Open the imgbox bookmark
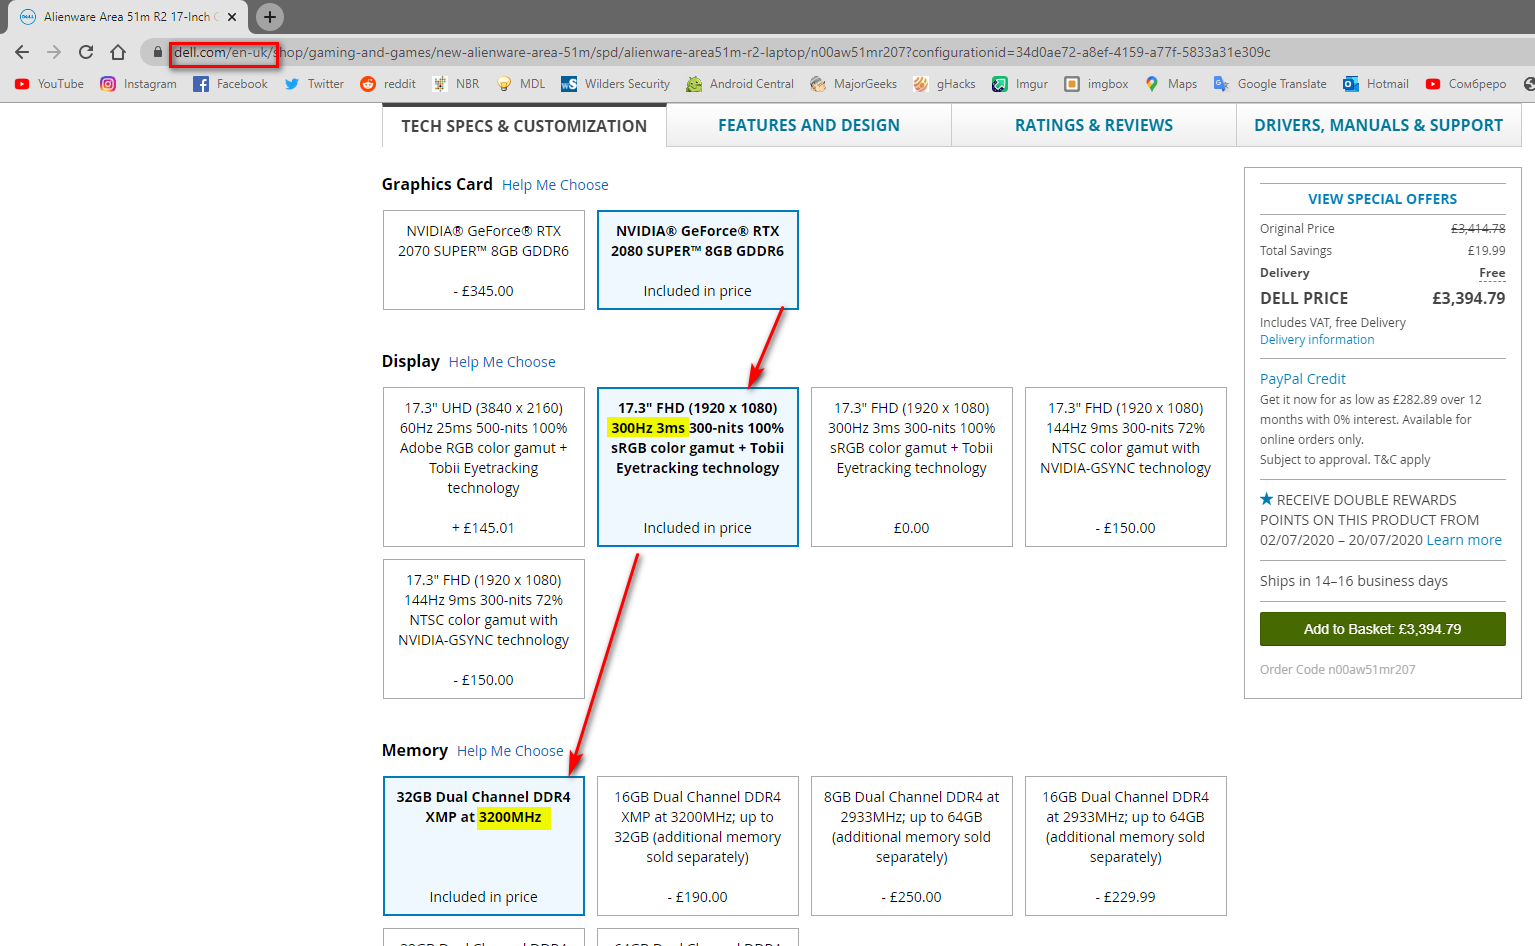 pyautogui.click(x=1096, y=84)
